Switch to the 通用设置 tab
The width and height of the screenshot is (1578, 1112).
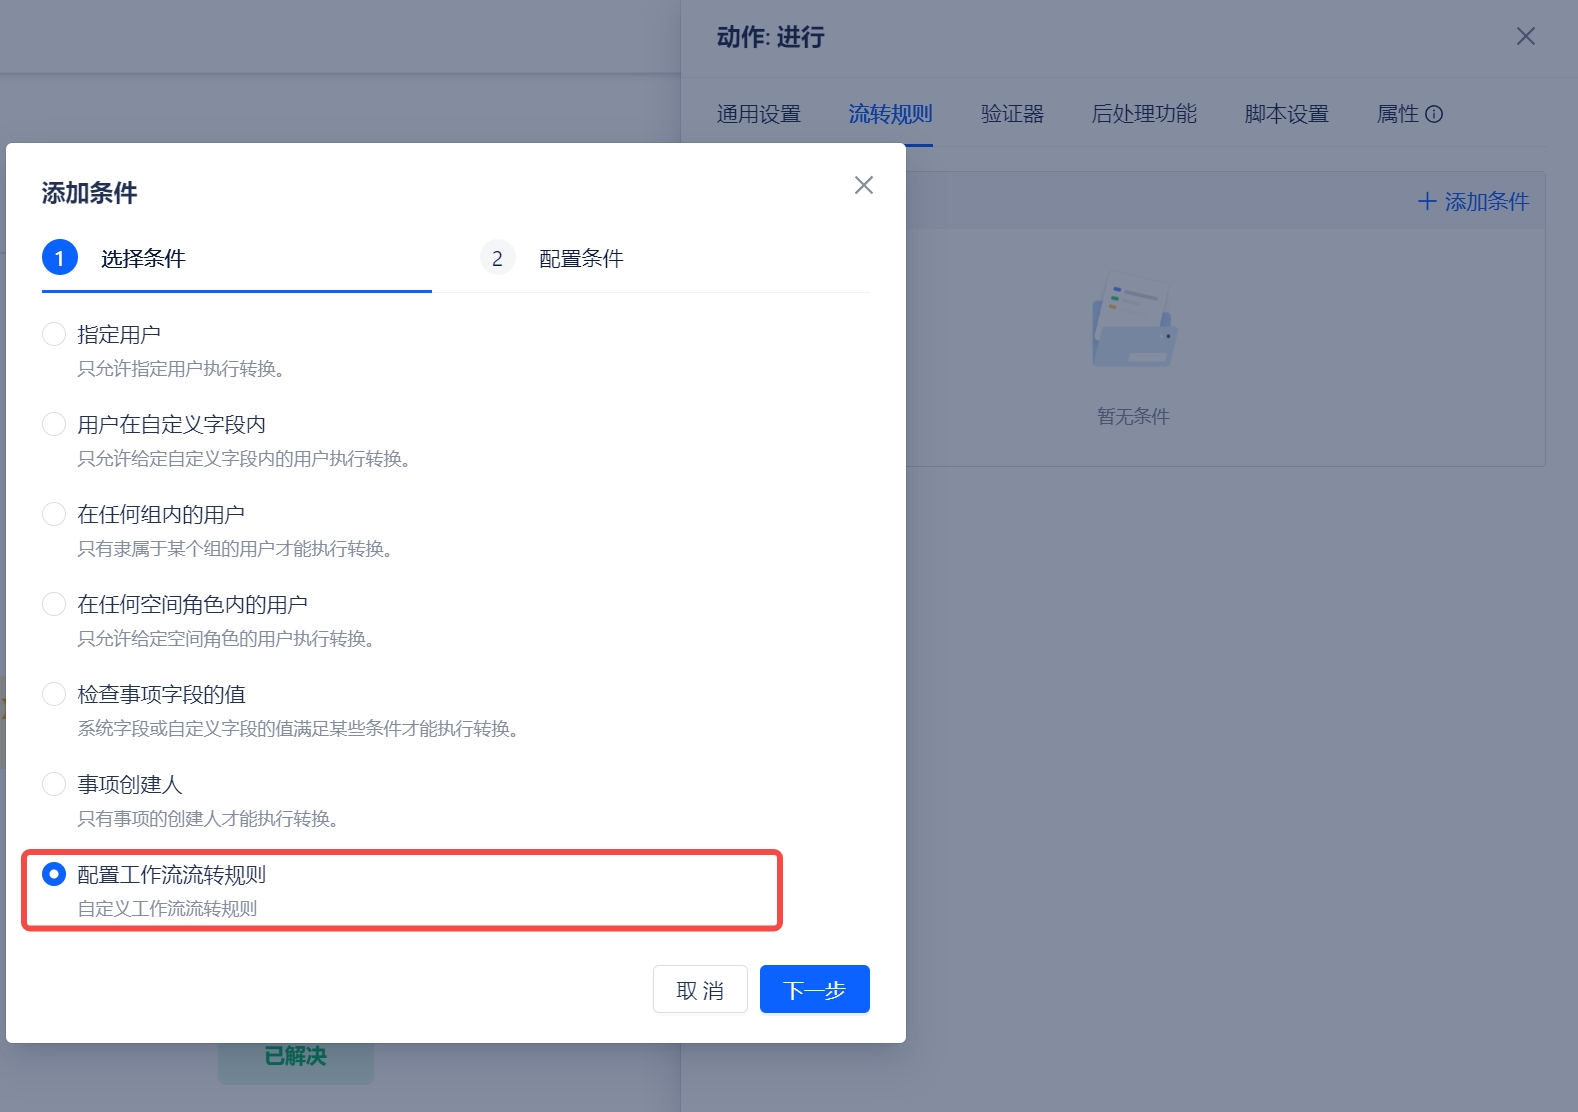758,114
